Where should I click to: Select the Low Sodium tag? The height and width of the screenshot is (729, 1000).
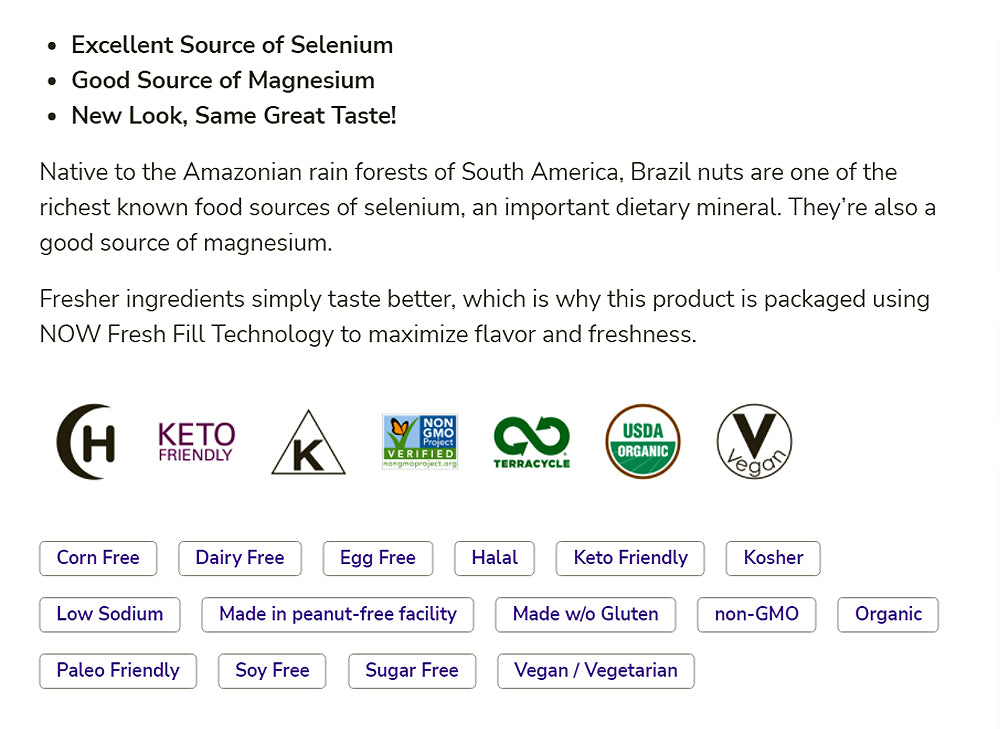pyautogui.click(x=109, y=614)
